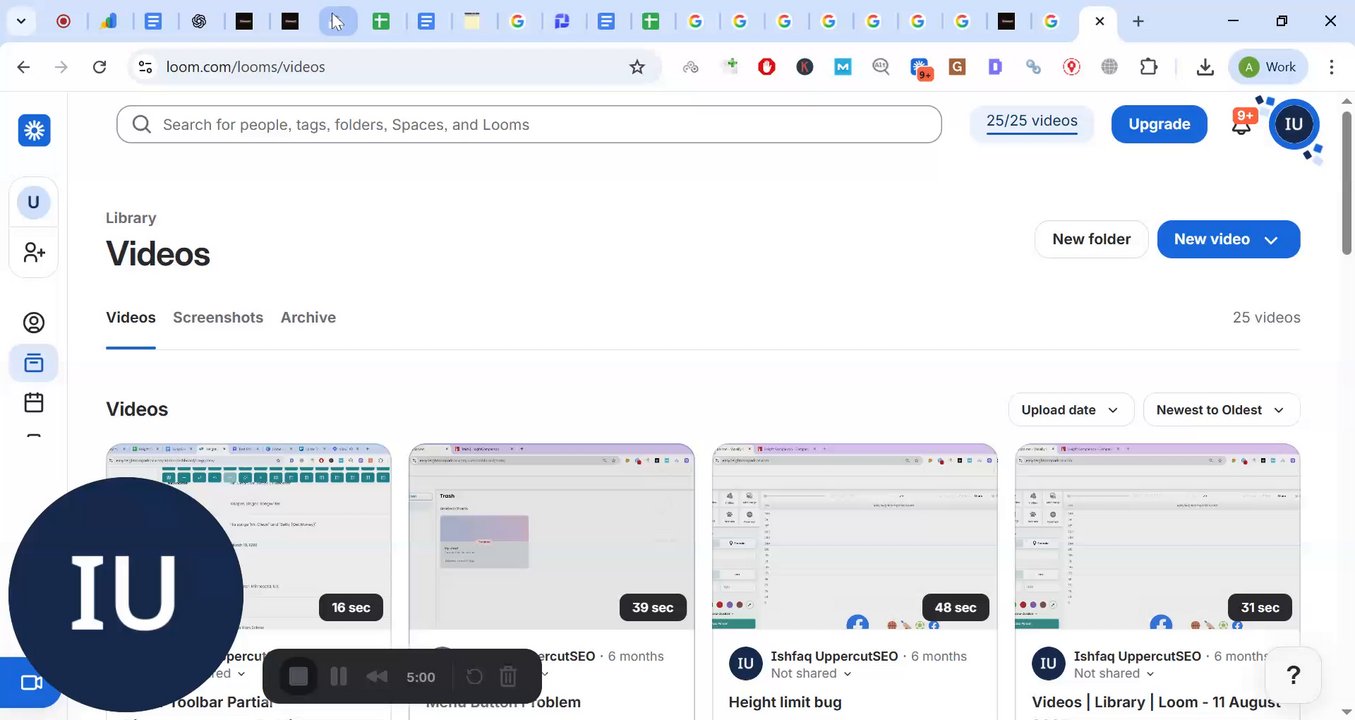The width and height of the screenshot is (1355, 720).
Task: Open the calendar icon in left sidebar
Action: [34, 403]
